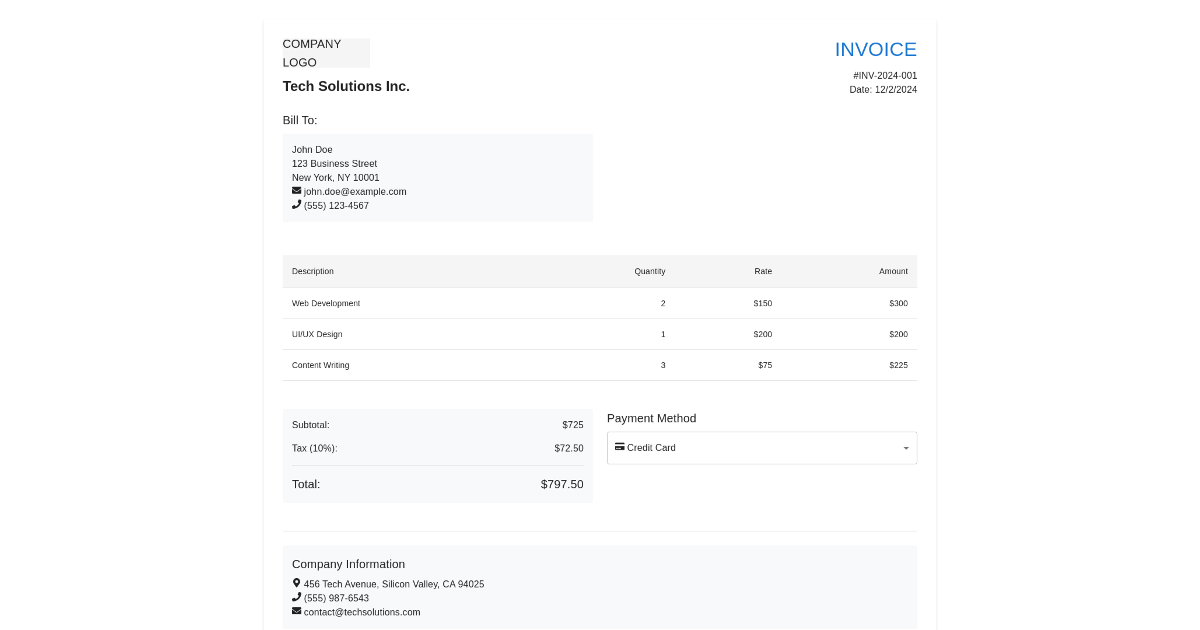Viewport: 1200px width, 630px height.
Task: Click the contact@techsolutions.com email address
Action: pyautogui.click(x=362, y=612)
